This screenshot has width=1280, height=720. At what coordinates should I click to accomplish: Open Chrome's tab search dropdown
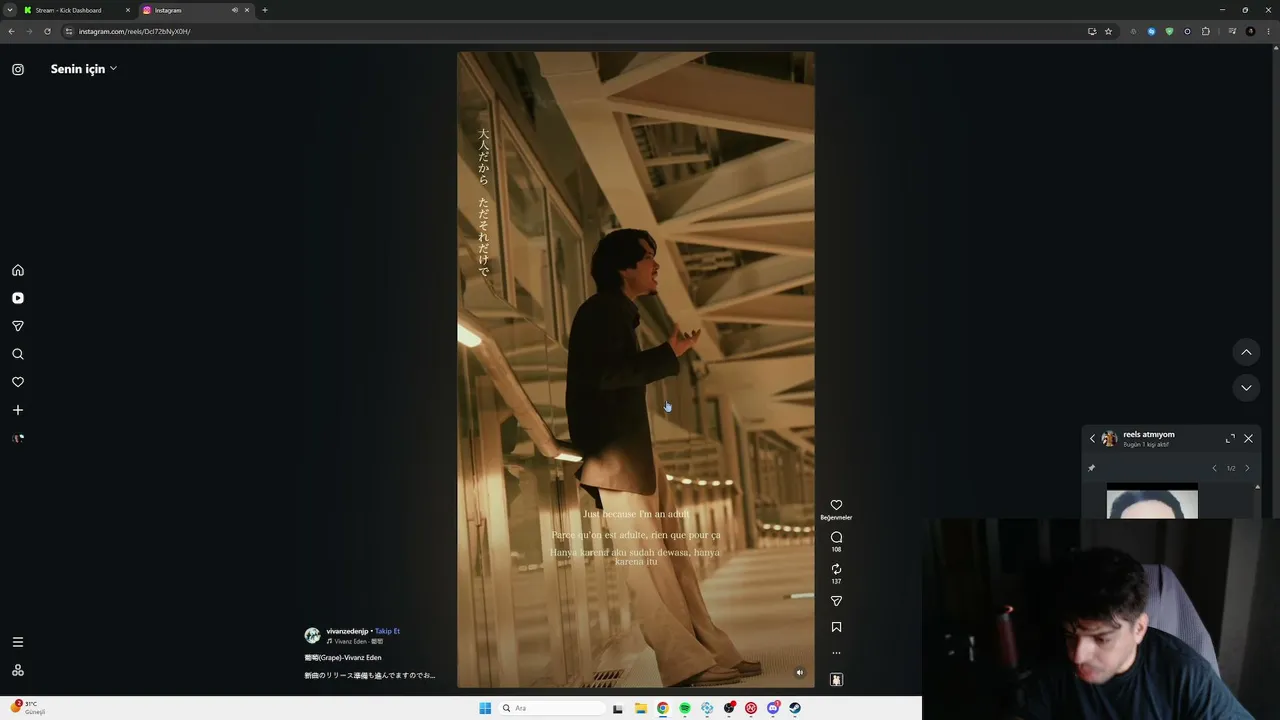(10, 10)
